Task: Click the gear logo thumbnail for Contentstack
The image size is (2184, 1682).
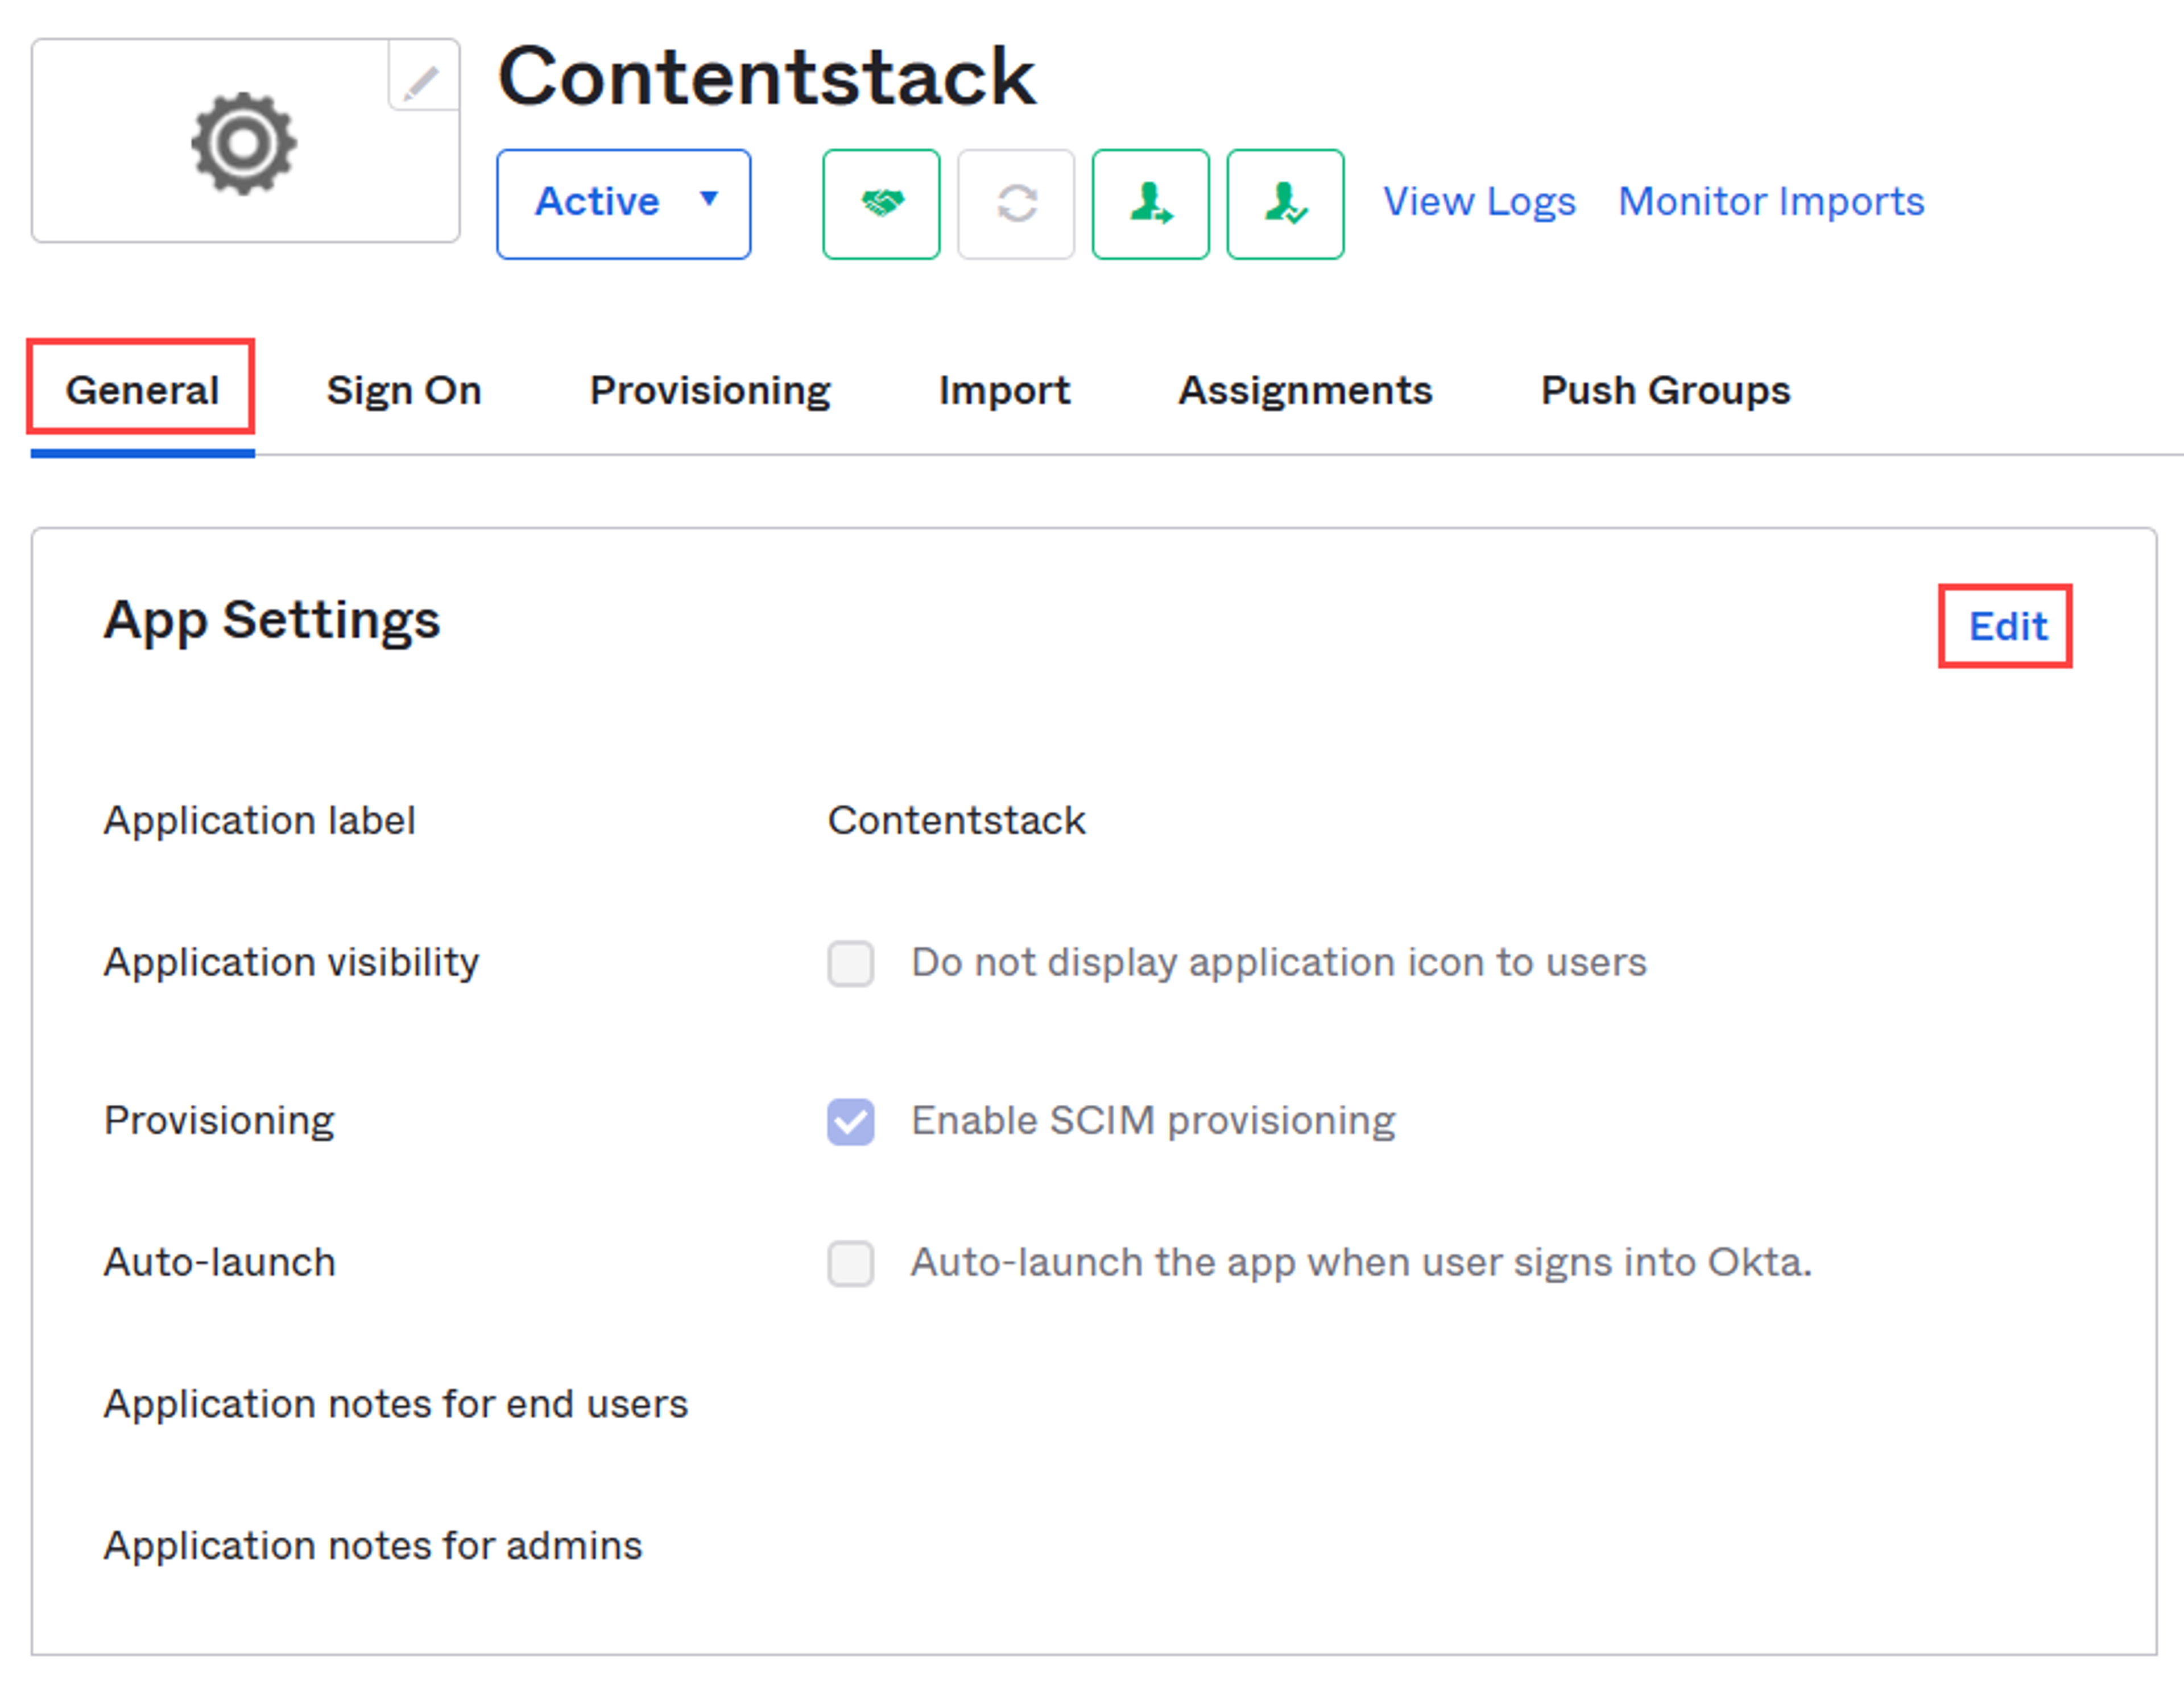Action: pyautogui.click(x=244, y=143)
